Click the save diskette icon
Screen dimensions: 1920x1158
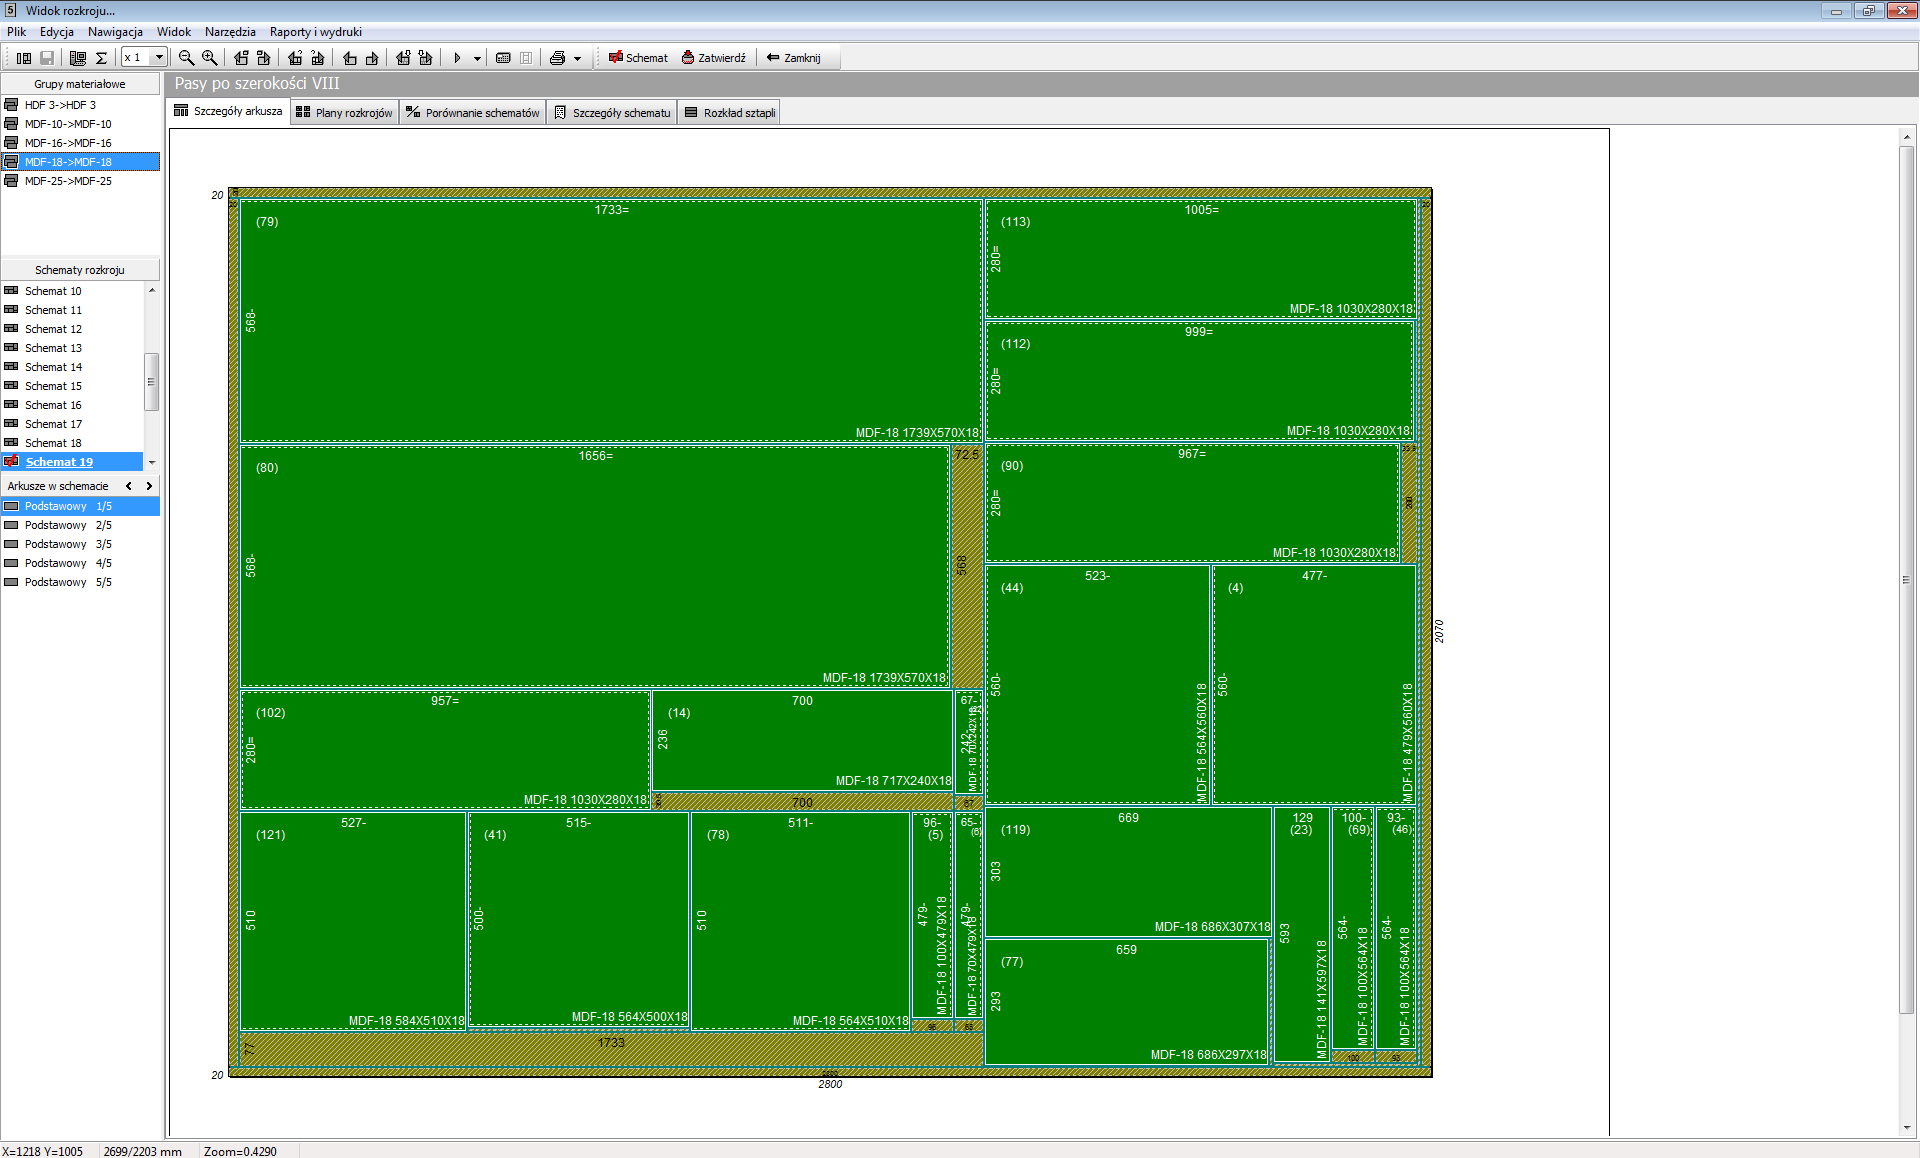pos(47,58)
